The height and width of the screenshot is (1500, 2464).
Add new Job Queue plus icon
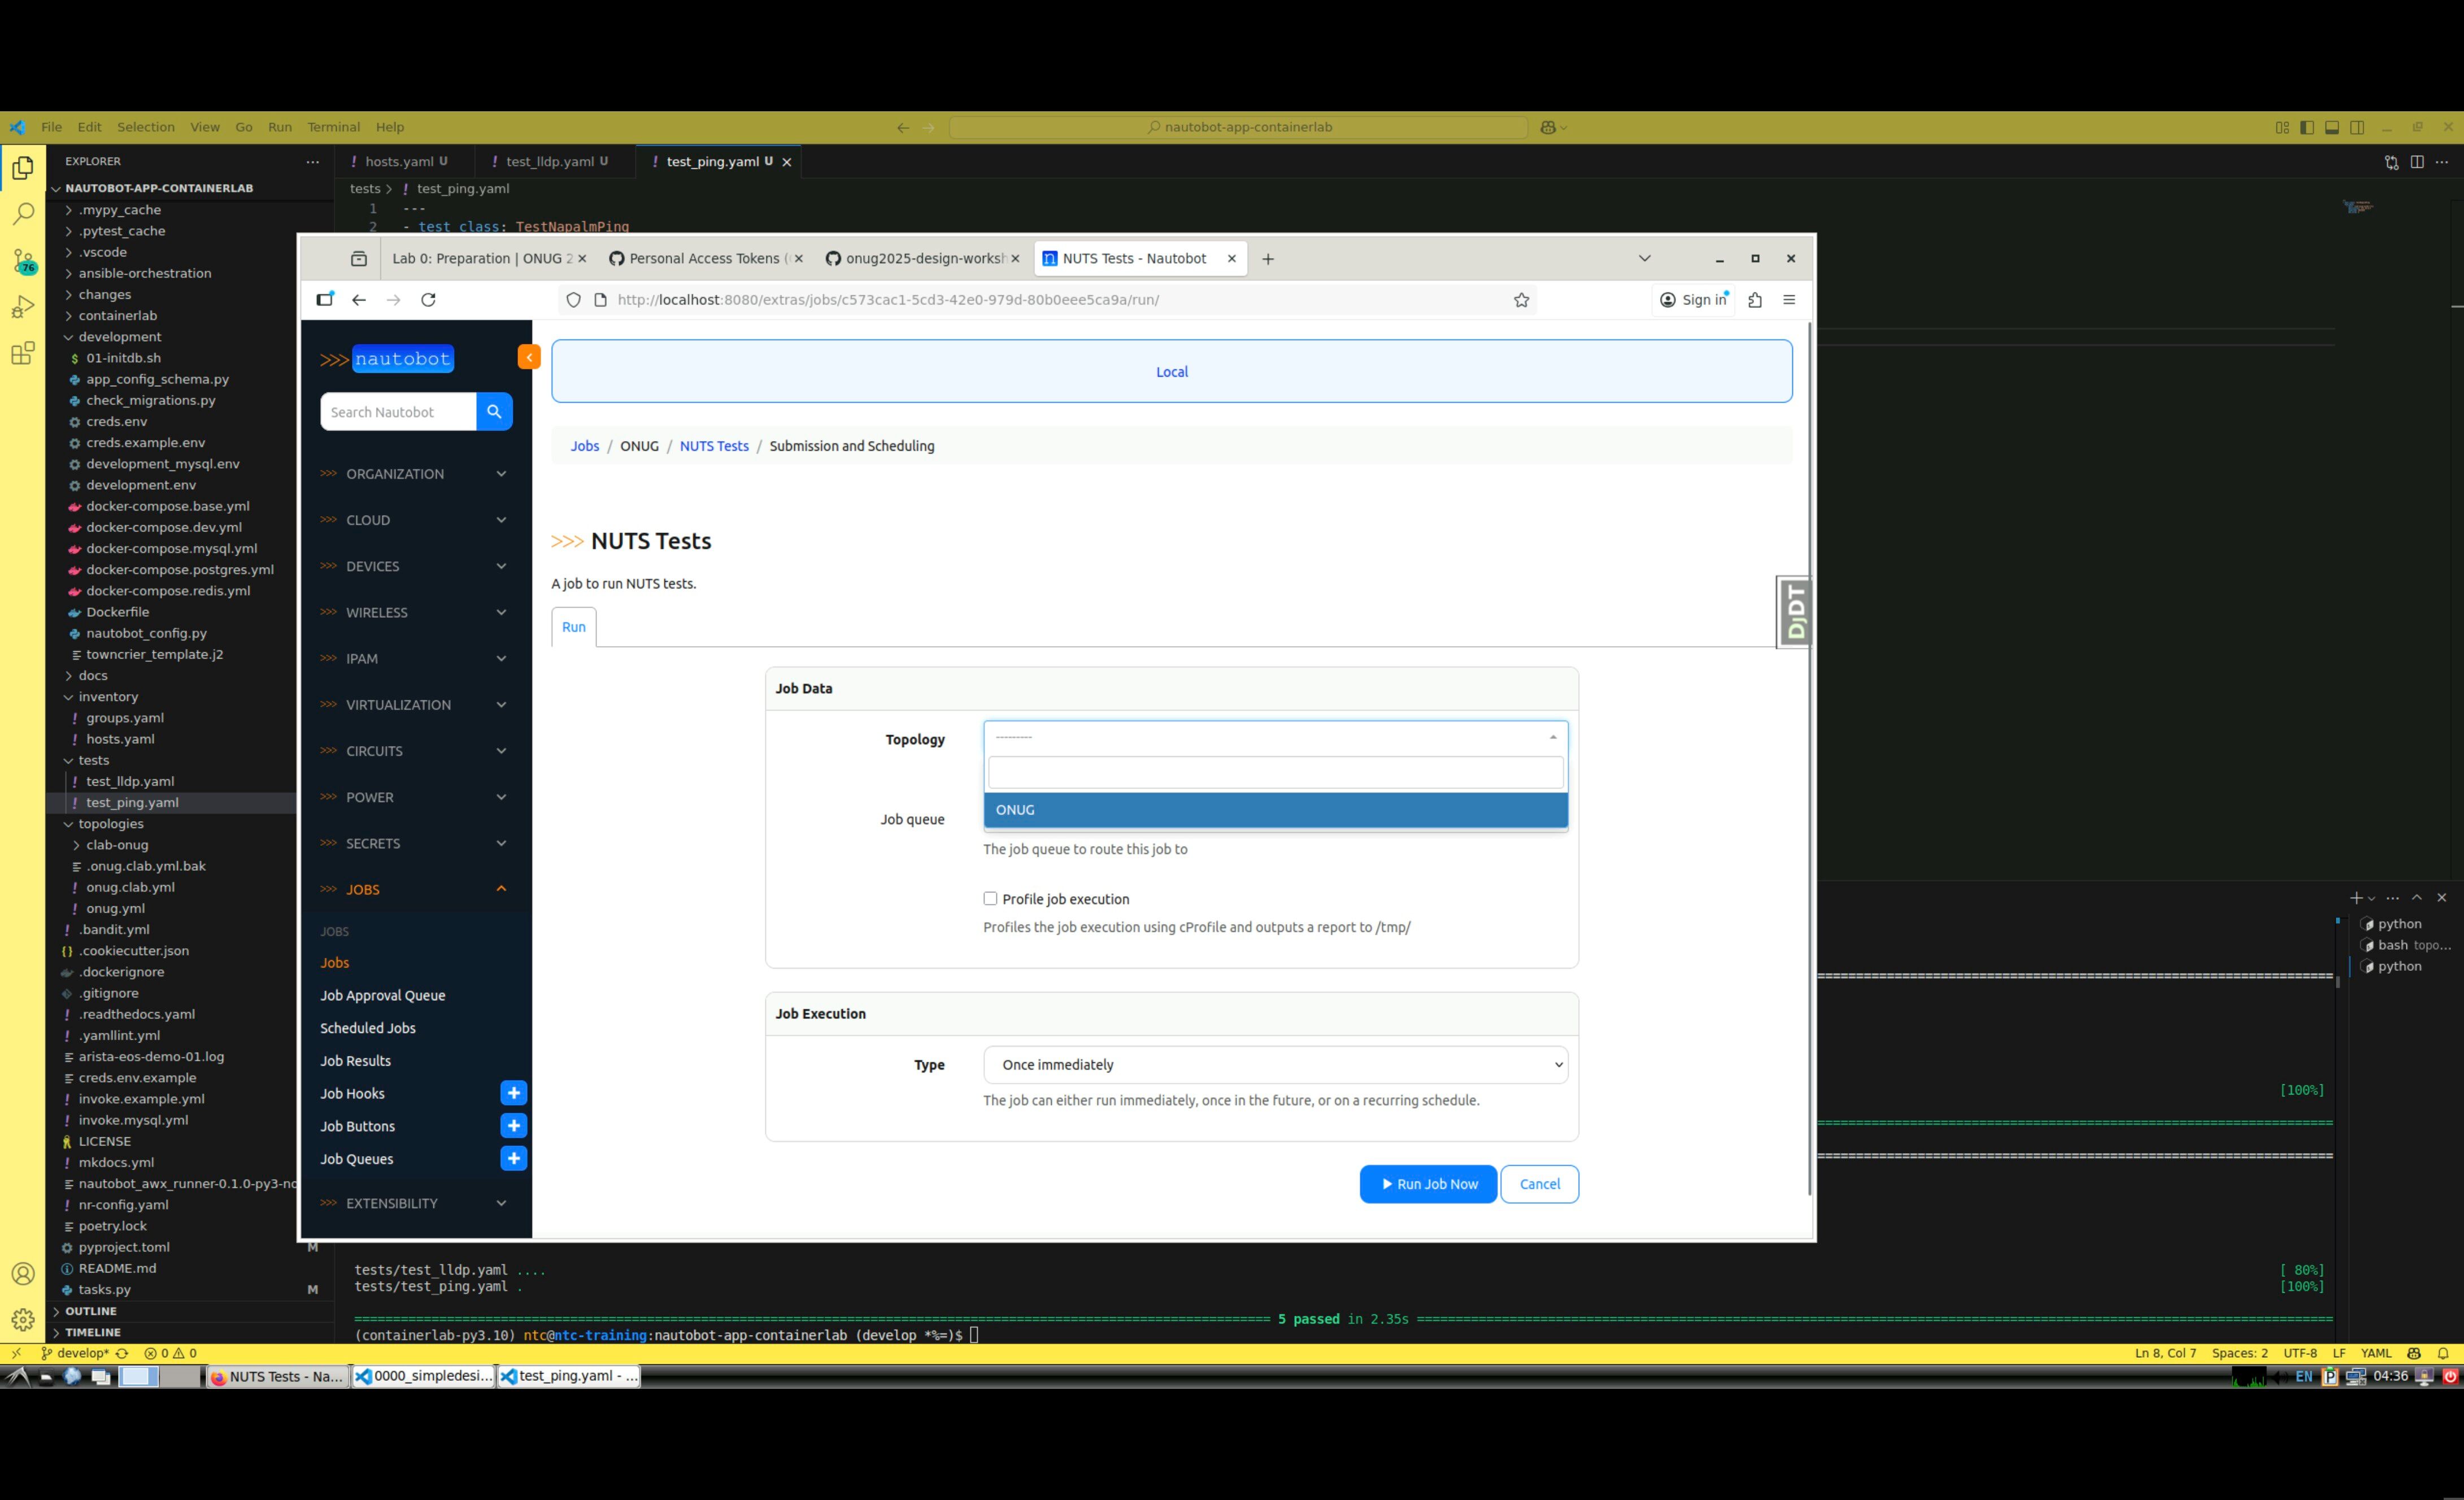513,1158
